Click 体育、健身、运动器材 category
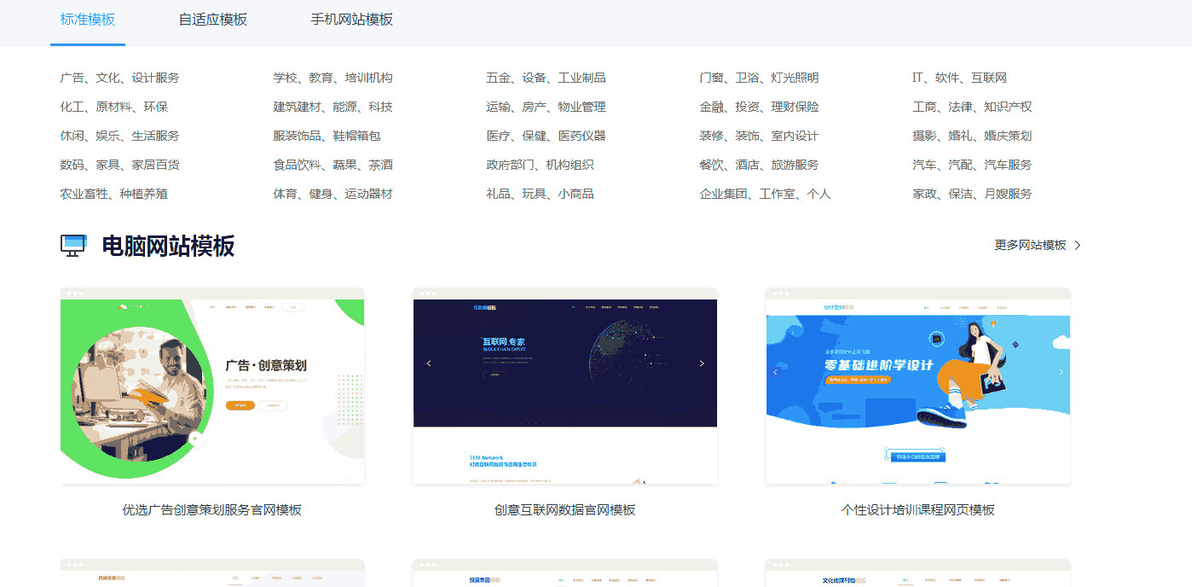 pos(333,193)
